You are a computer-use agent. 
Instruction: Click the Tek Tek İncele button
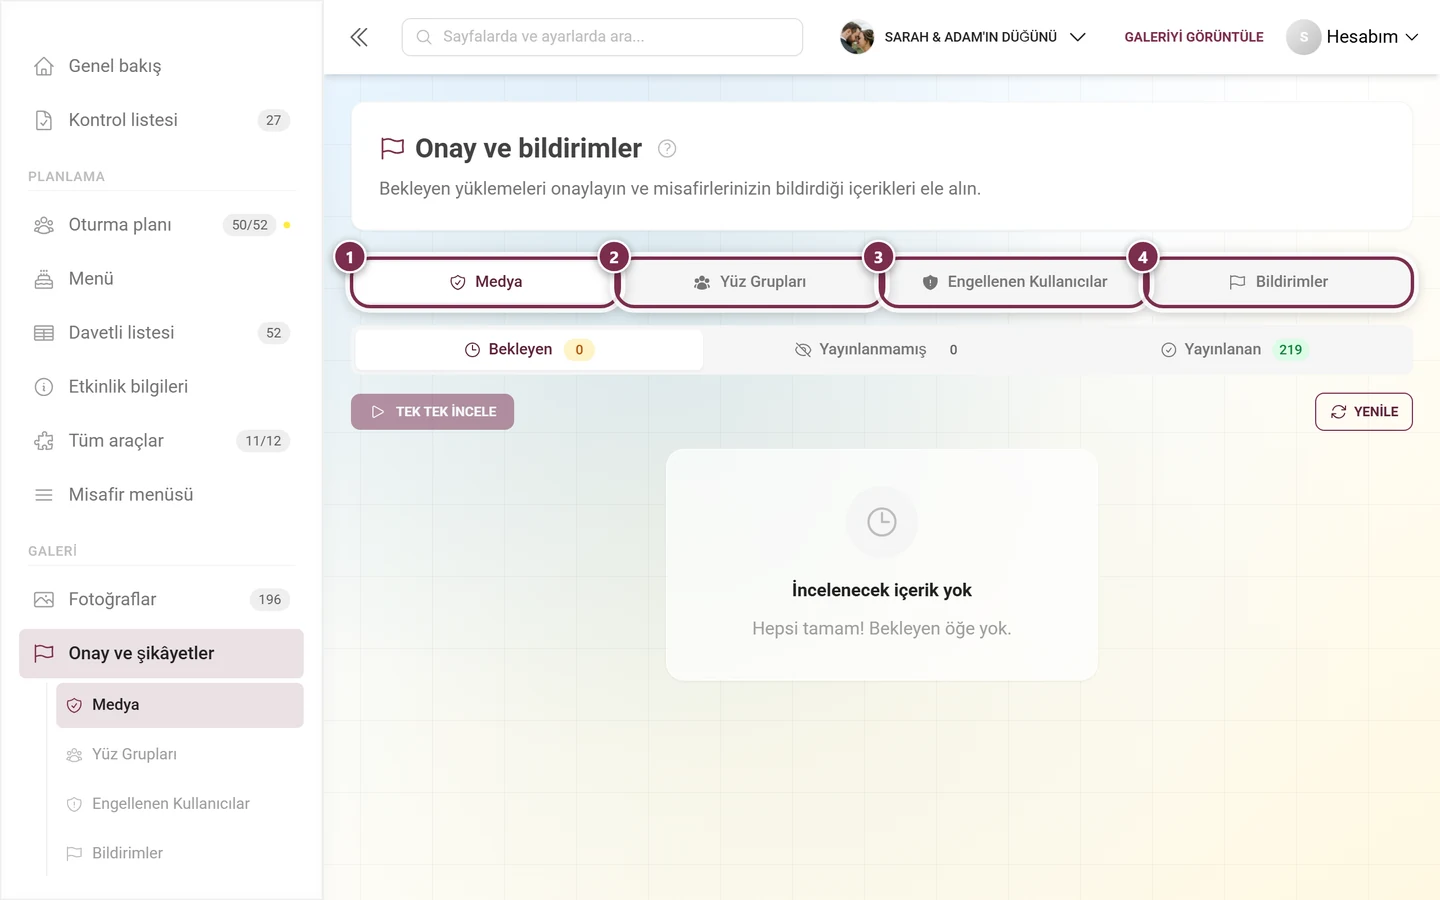pos(432,412)
